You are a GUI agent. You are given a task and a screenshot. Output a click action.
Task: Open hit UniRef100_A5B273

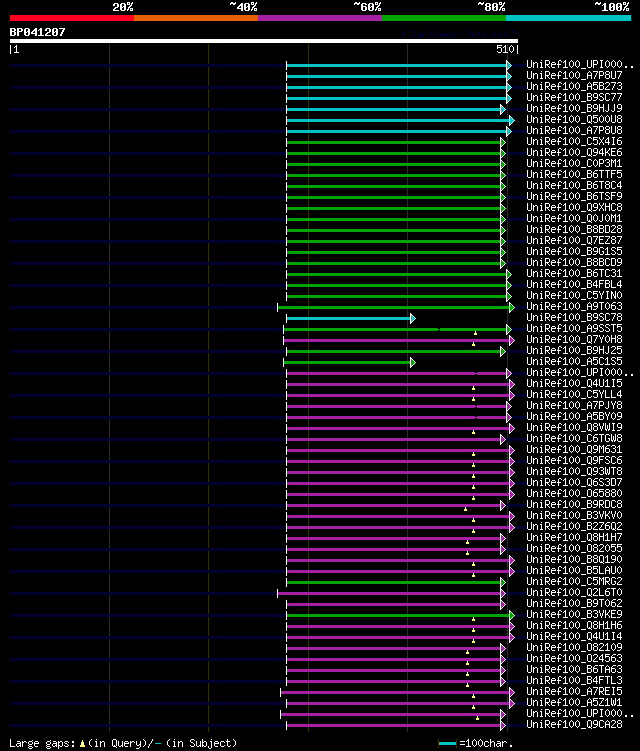[574, 86]
